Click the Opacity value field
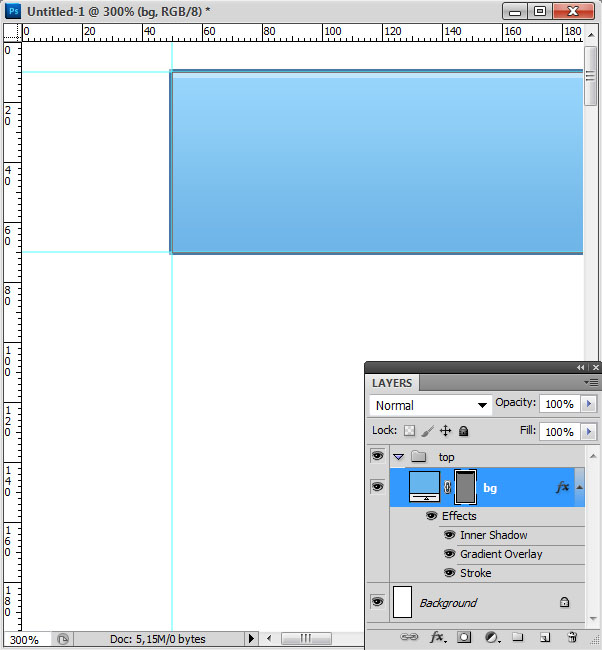Image resolution: width=602 pixels, height=650 pixels. pos(560,403)
